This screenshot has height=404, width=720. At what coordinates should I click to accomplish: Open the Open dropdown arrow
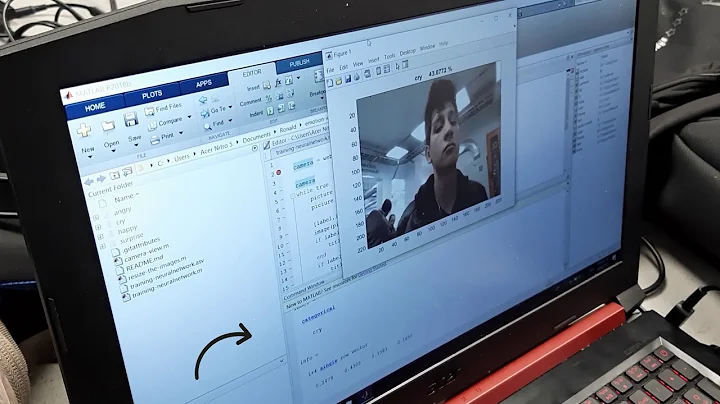coord(113,151)
